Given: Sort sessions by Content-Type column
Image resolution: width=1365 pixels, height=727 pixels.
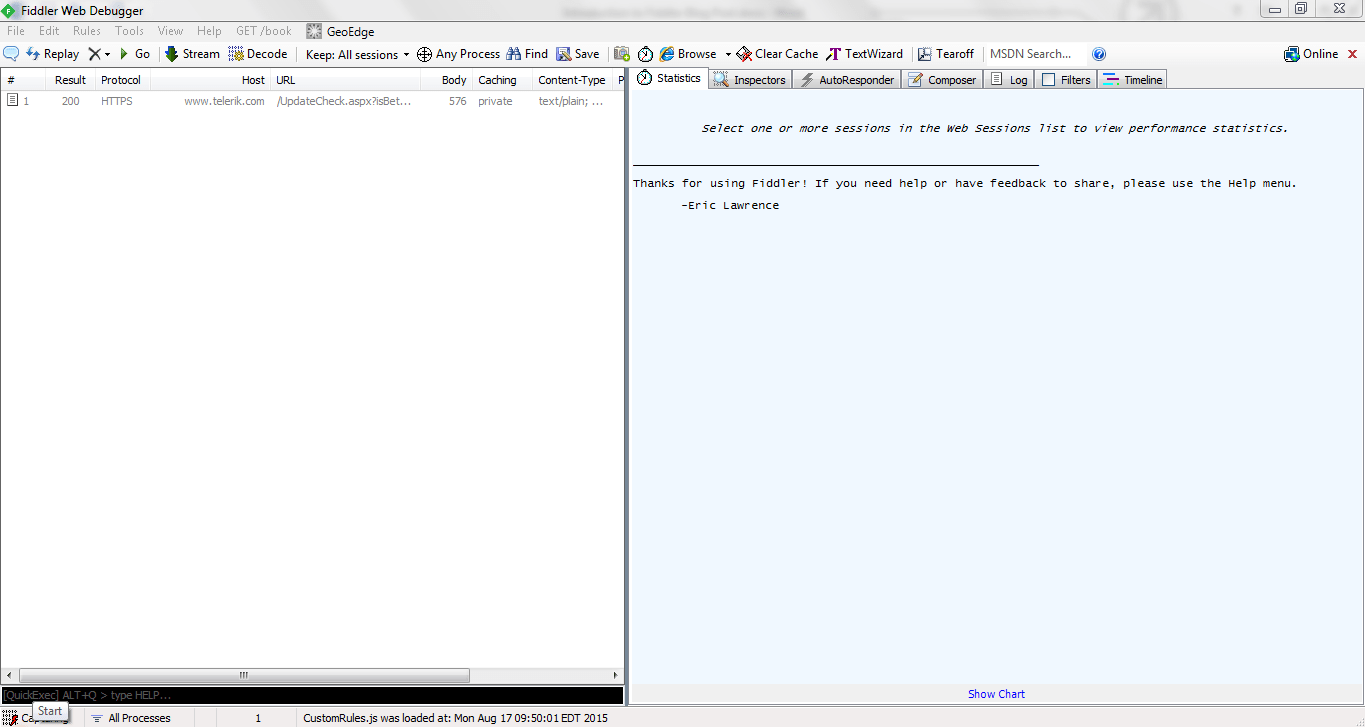Looking at the screenshot, I should (x=572, y=80).
